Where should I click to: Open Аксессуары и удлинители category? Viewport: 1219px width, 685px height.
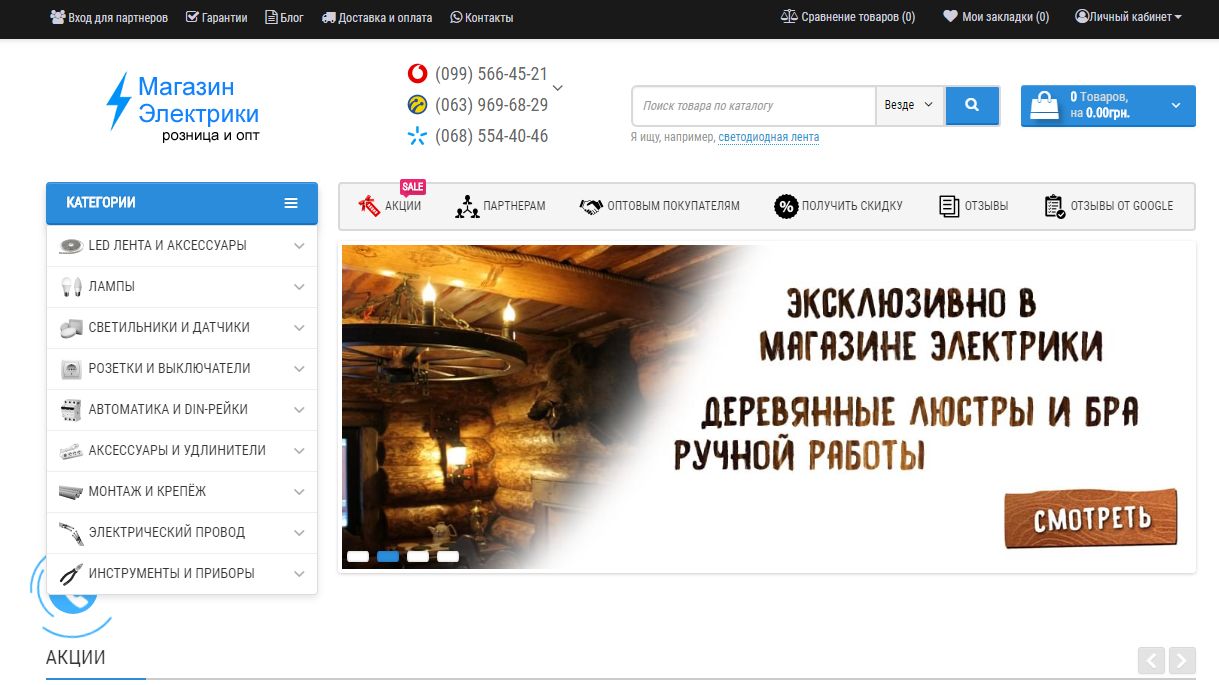point(182,450)
